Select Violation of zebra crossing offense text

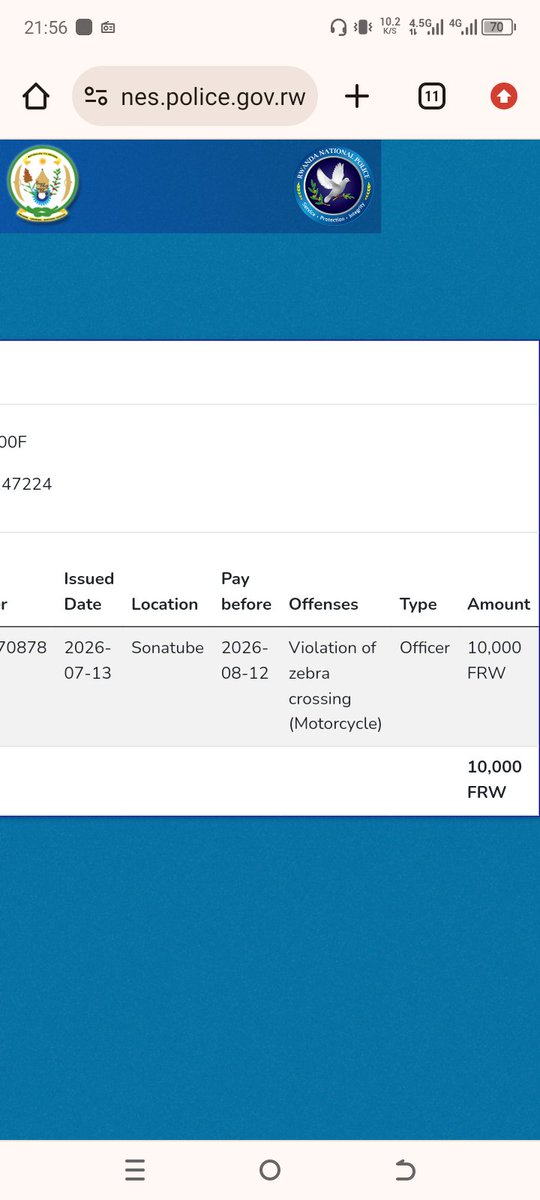(x=335, y=685)
